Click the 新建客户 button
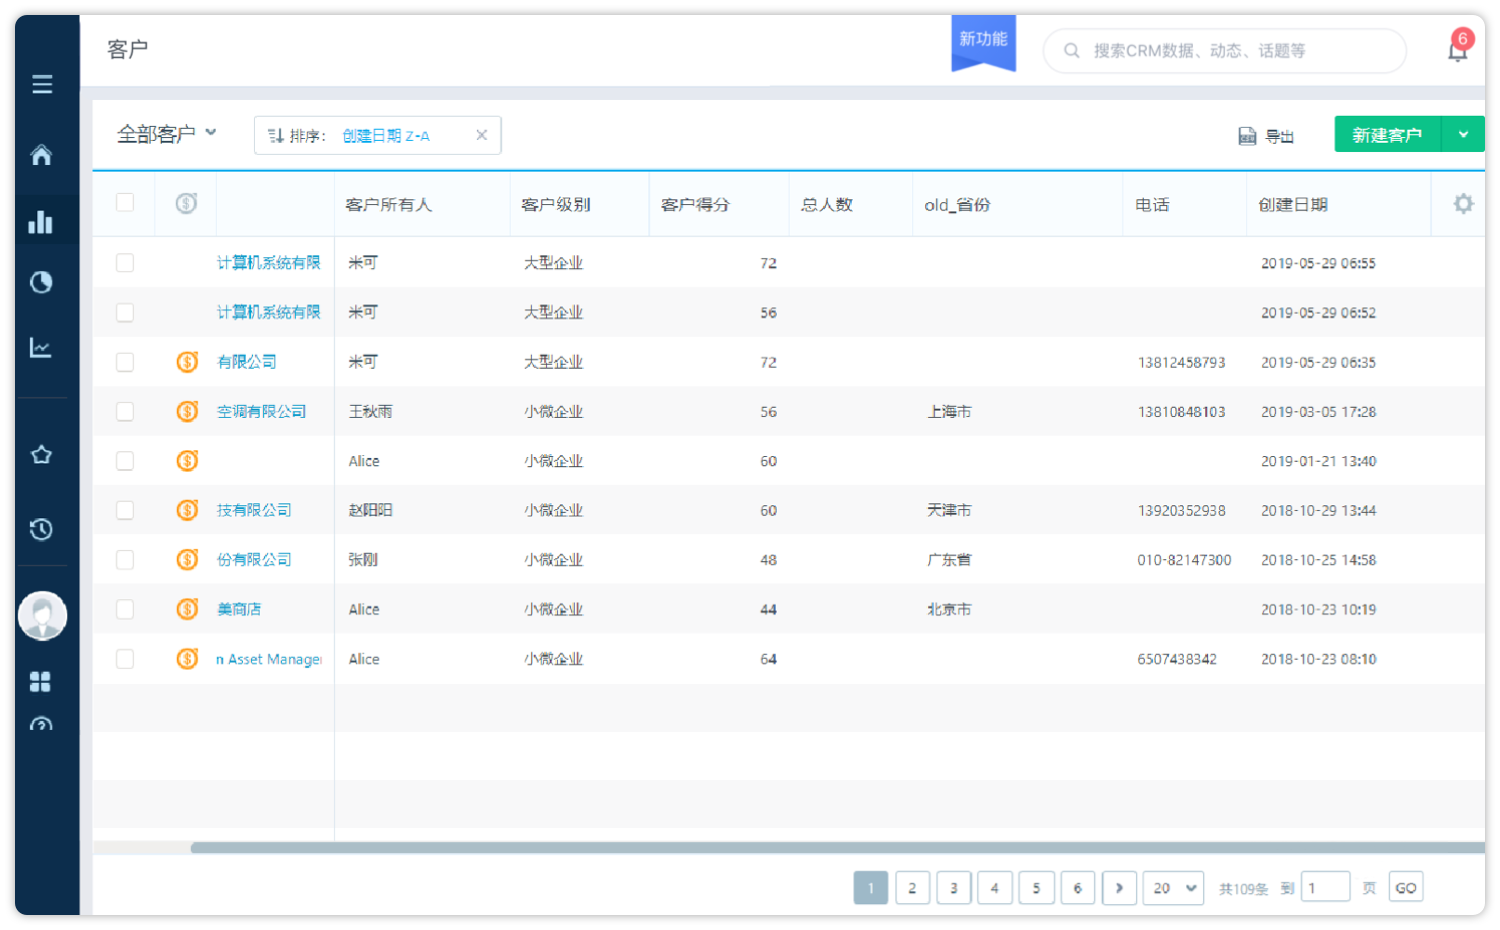The image size is (1500, 930). 1388,135
